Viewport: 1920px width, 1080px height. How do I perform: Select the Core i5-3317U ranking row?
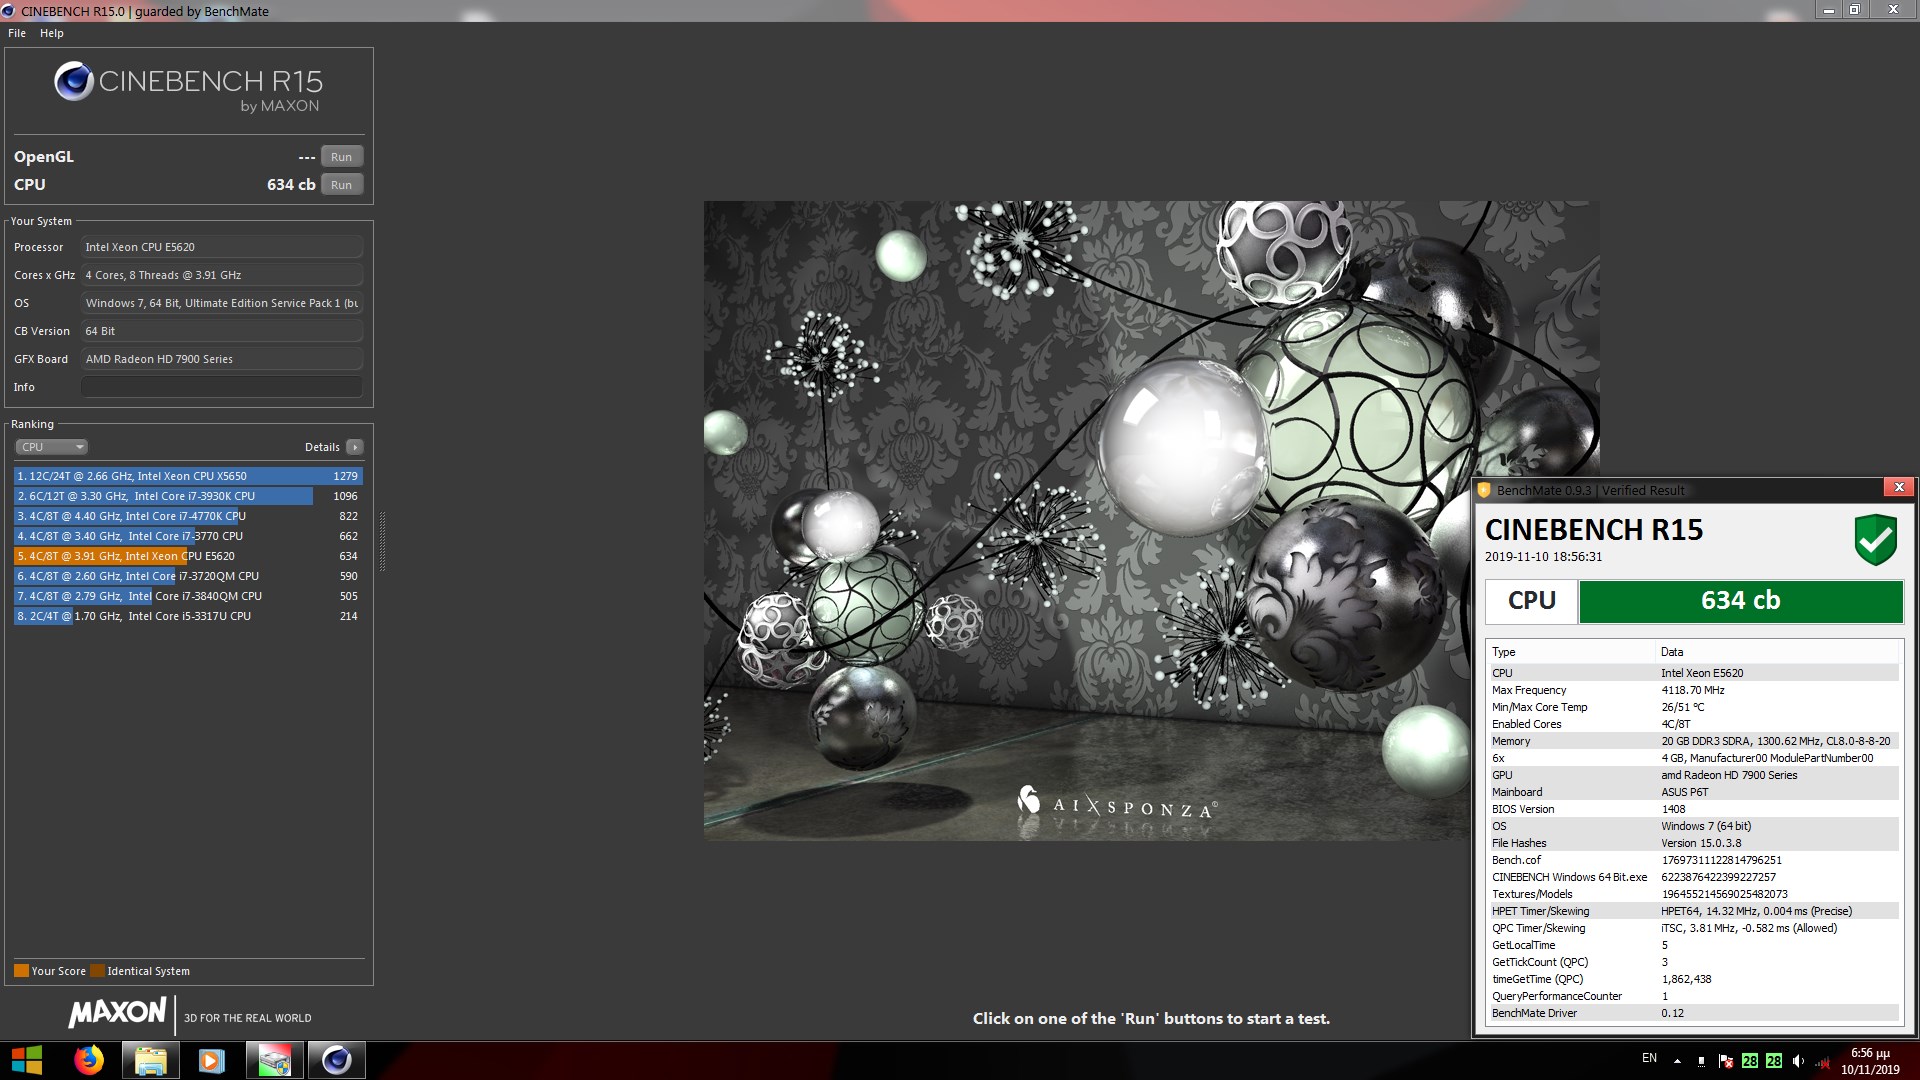[x=188, y=616]
